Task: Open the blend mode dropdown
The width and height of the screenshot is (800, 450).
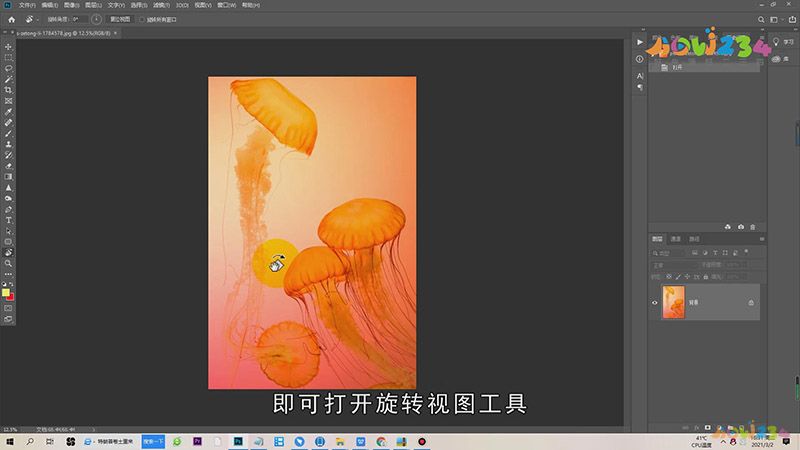Action: [x=674, y=265]
